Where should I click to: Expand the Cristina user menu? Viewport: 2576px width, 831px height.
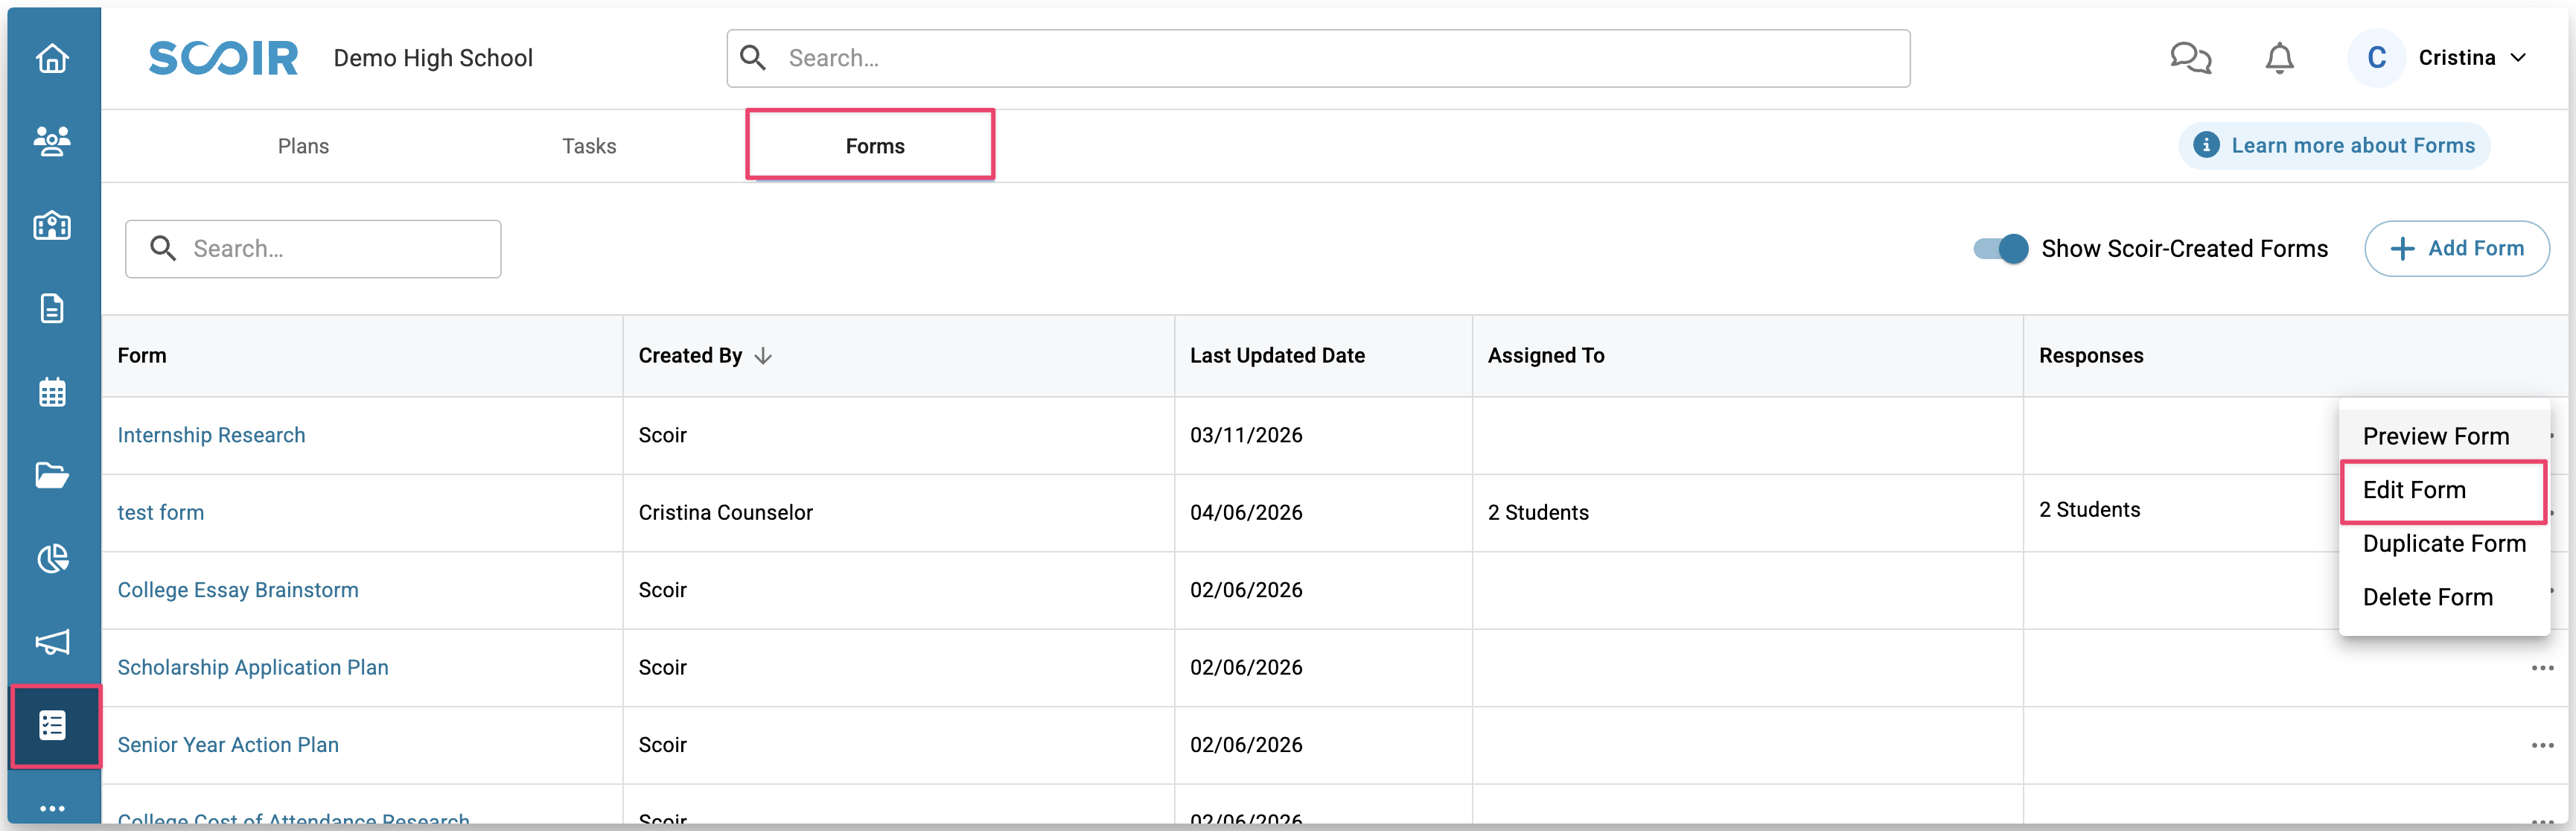click(2472, 58)
